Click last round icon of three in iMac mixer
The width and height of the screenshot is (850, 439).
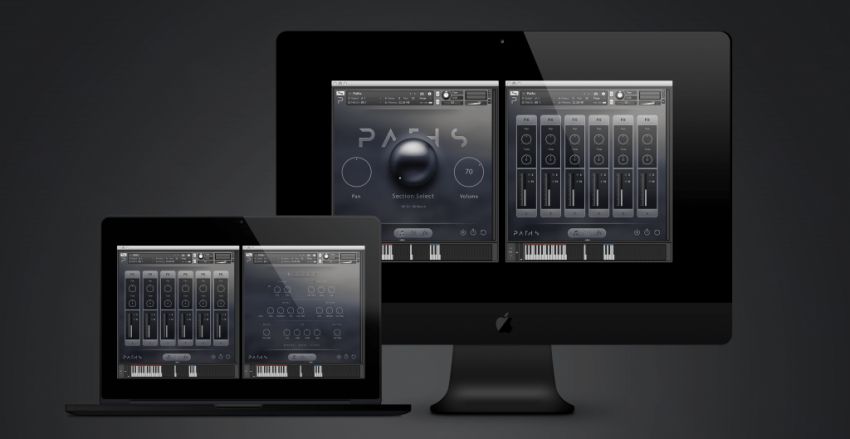click(x=657, y=233)
